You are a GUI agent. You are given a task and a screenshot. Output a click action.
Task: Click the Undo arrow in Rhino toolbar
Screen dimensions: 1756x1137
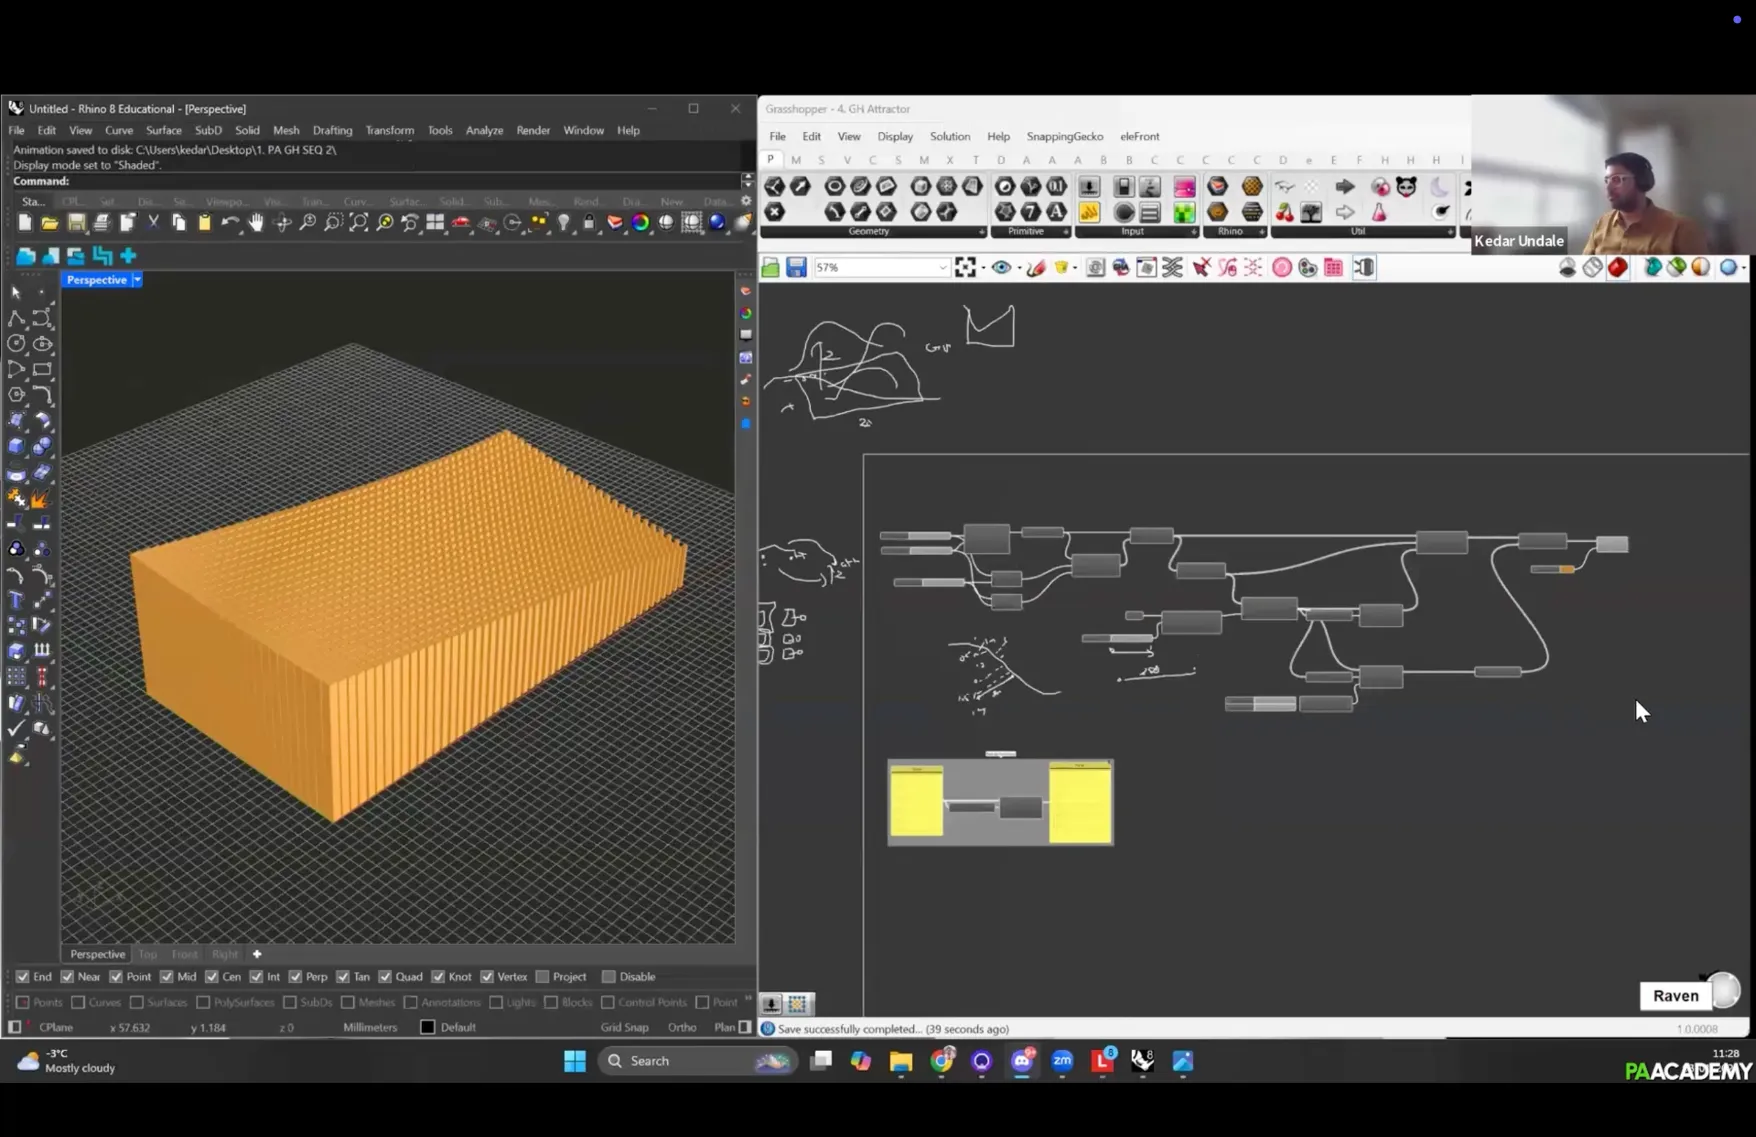pyautogui.click(x=230, y=223)
